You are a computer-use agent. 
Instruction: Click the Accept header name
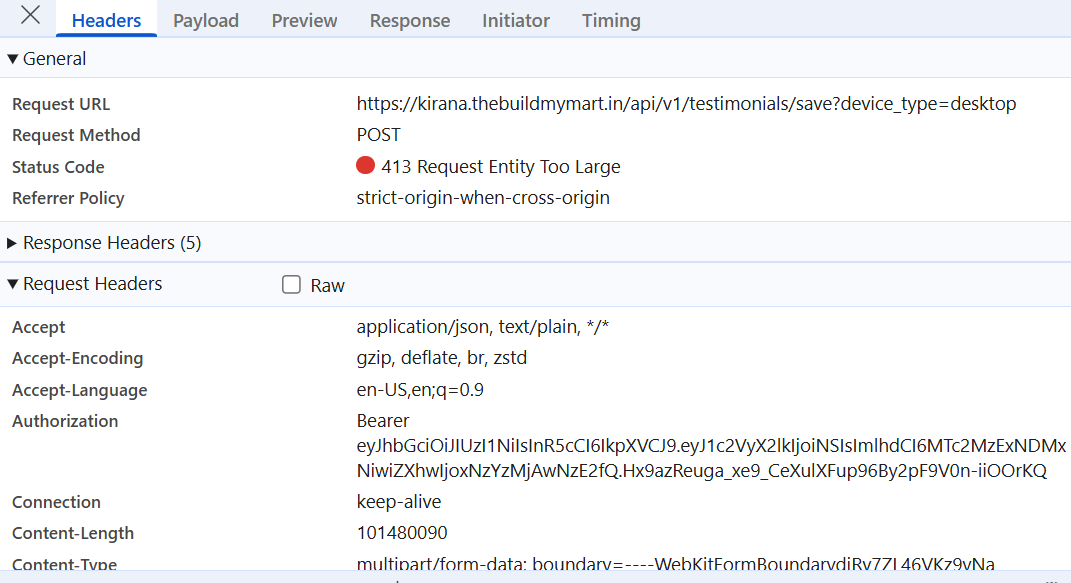(x=38, y=328)
